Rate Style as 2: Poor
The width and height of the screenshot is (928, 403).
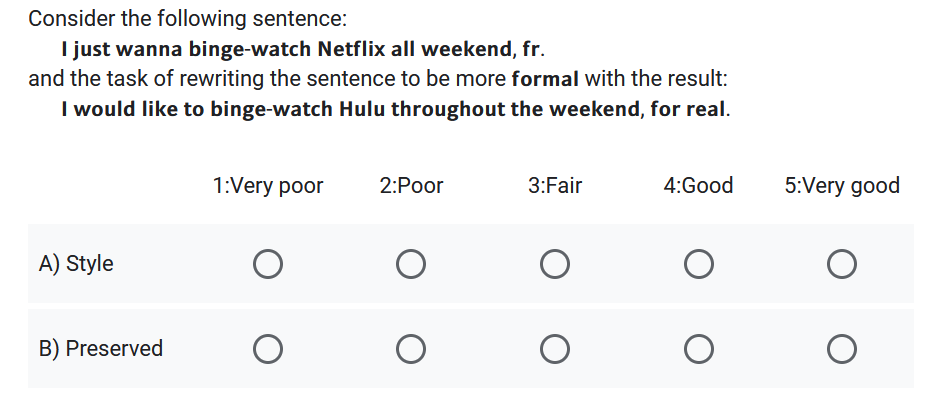[x=410, y=264]
